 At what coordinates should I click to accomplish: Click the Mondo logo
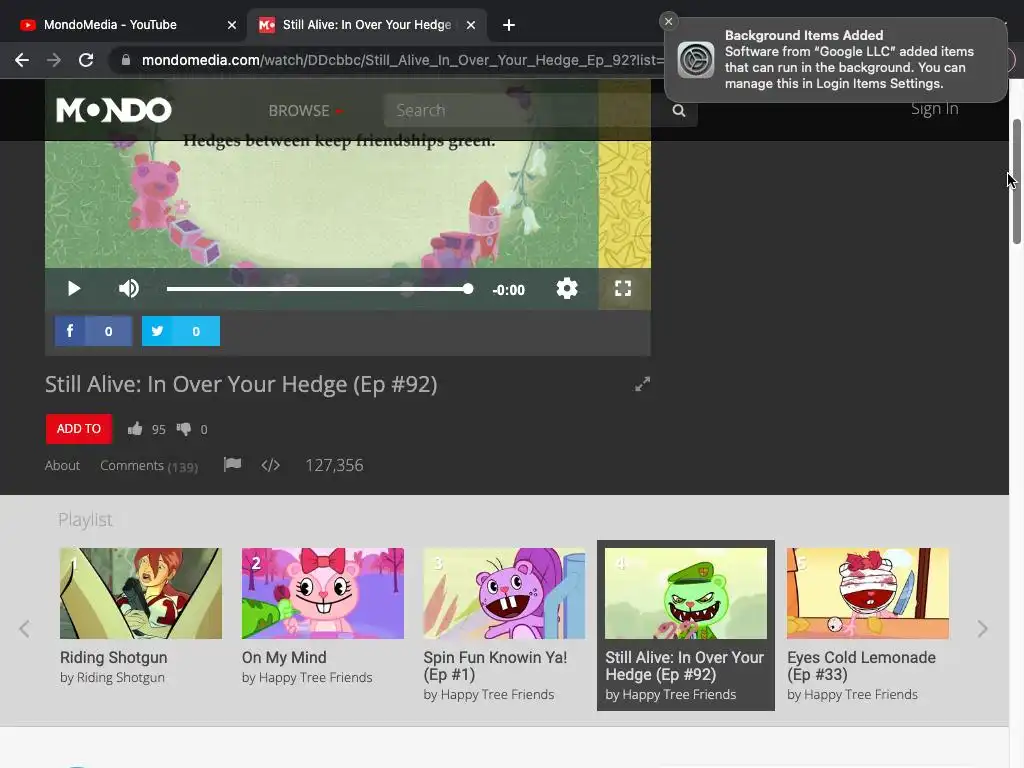(x=114, y=110)
